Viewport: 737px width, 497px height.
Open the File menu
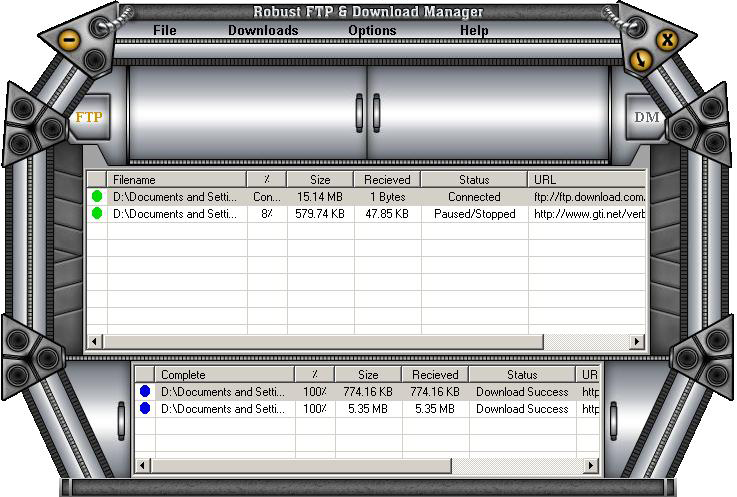(165, 31)
